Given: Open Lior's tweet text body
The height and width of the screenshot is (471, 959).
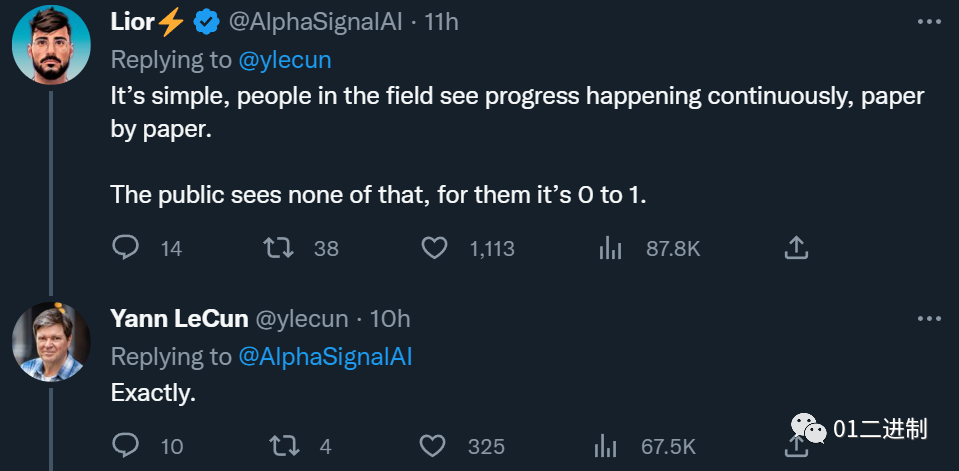Looking at the screenshot, I should [x=517, y=146].
